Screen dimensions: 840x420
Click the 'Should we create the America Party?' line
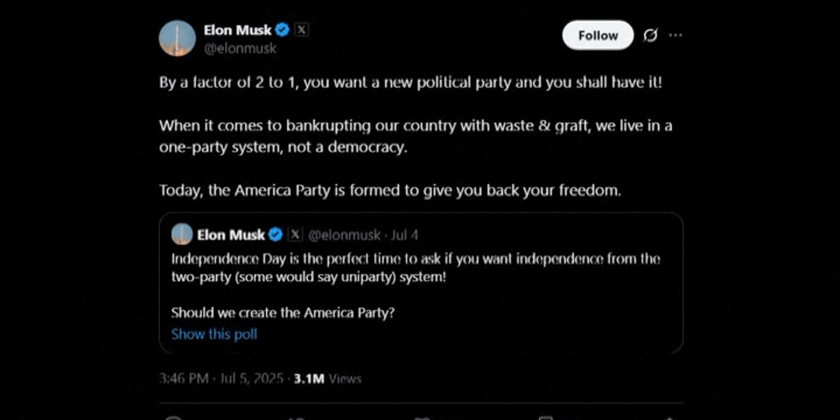(x=283, y=312)
